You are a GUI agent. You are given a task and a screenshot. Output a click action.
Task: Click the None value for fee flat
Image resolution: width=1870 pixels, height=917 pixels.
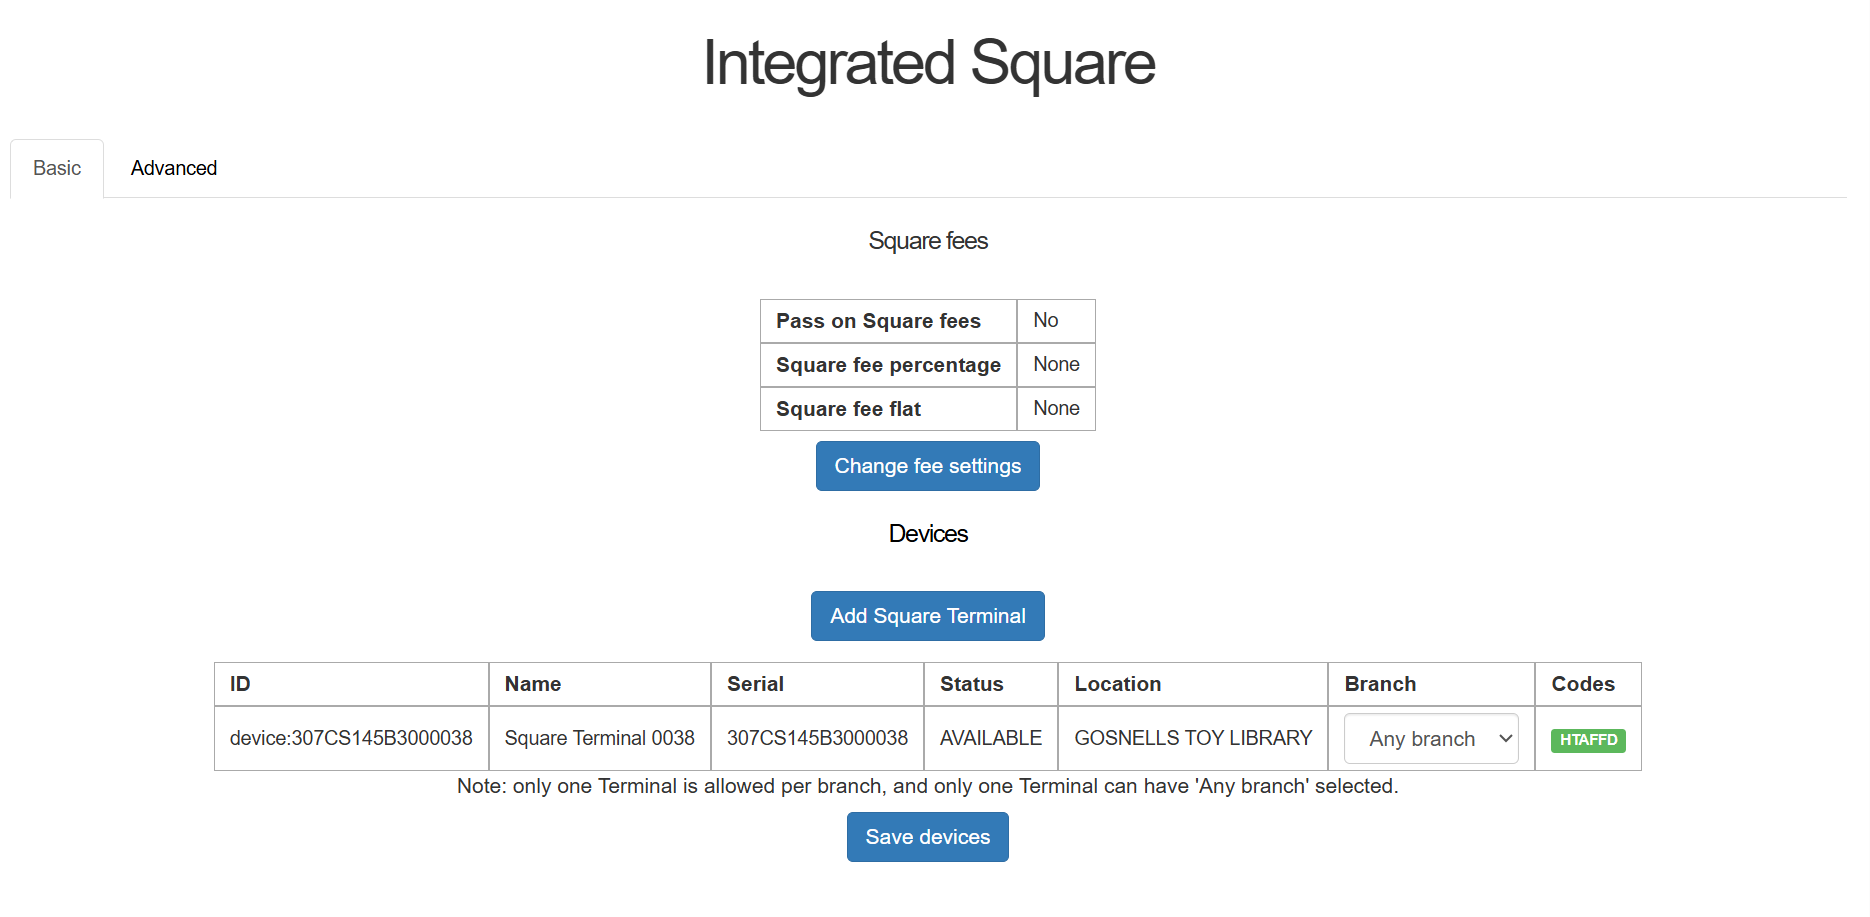click(x=1056, y=409)
